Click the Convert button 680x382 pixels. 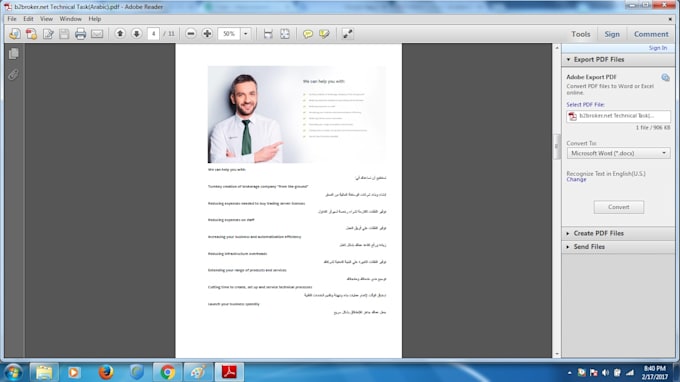[619, 207]
